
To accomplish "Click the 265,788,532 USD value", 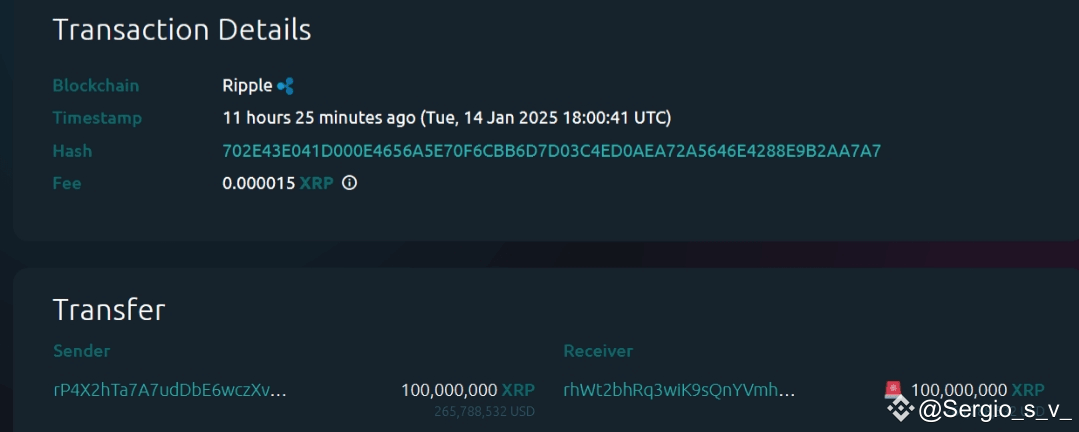I will coord(484,410).
